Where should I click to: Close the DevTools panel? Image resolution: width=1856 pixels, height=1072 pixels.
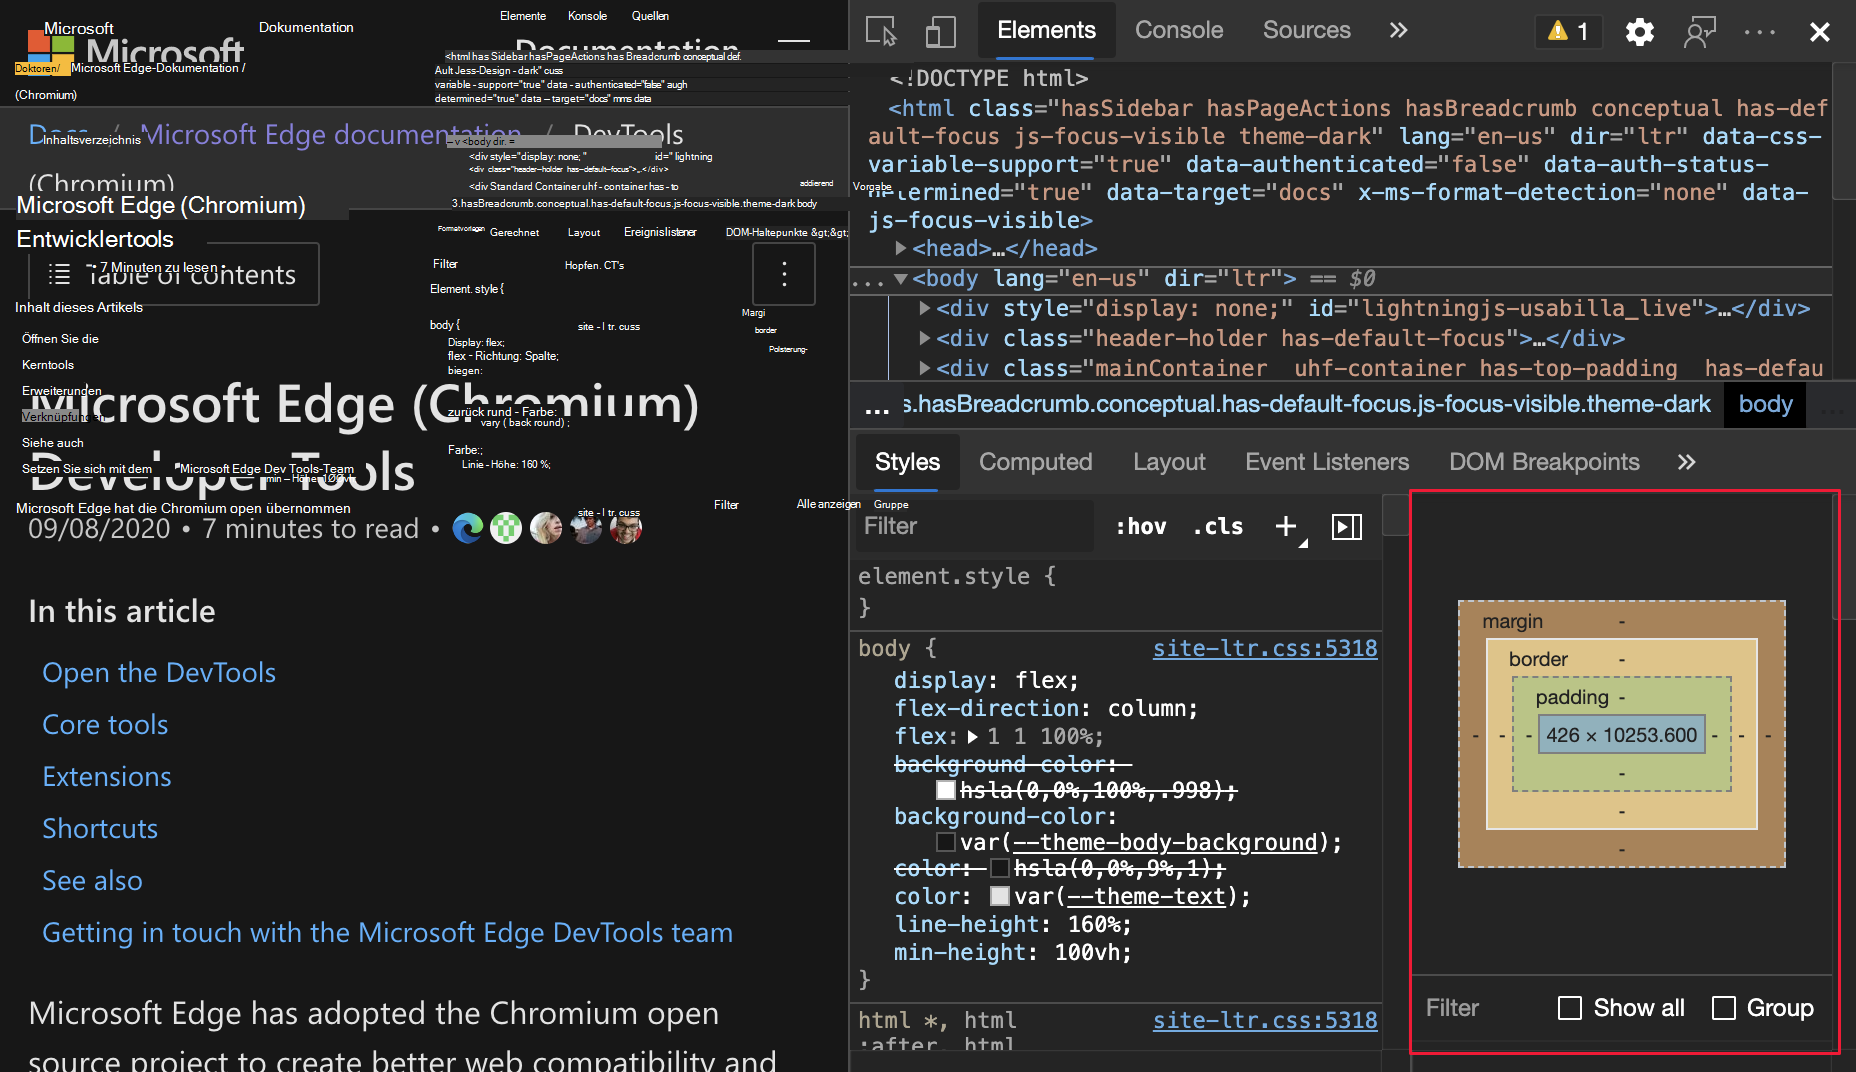tap(1820, 32)
